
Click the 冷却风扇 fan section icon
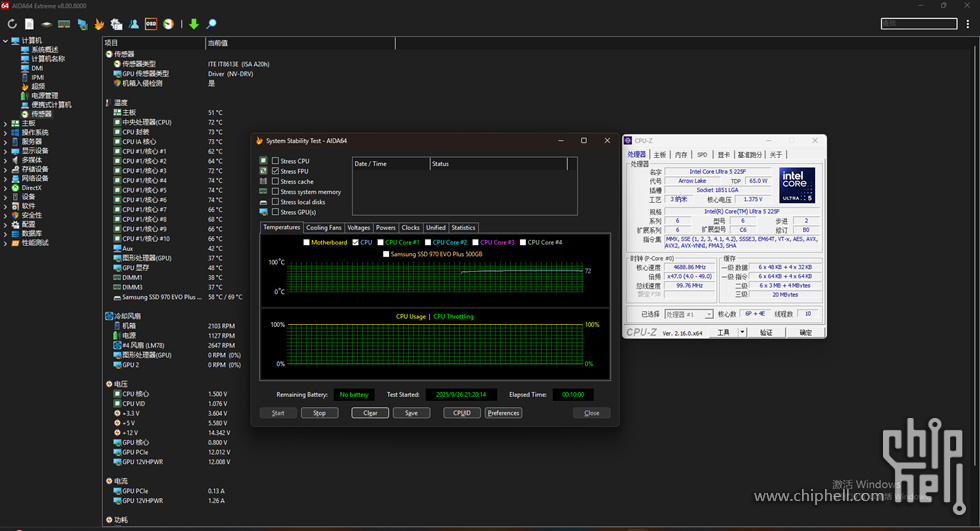click(109, 316)
